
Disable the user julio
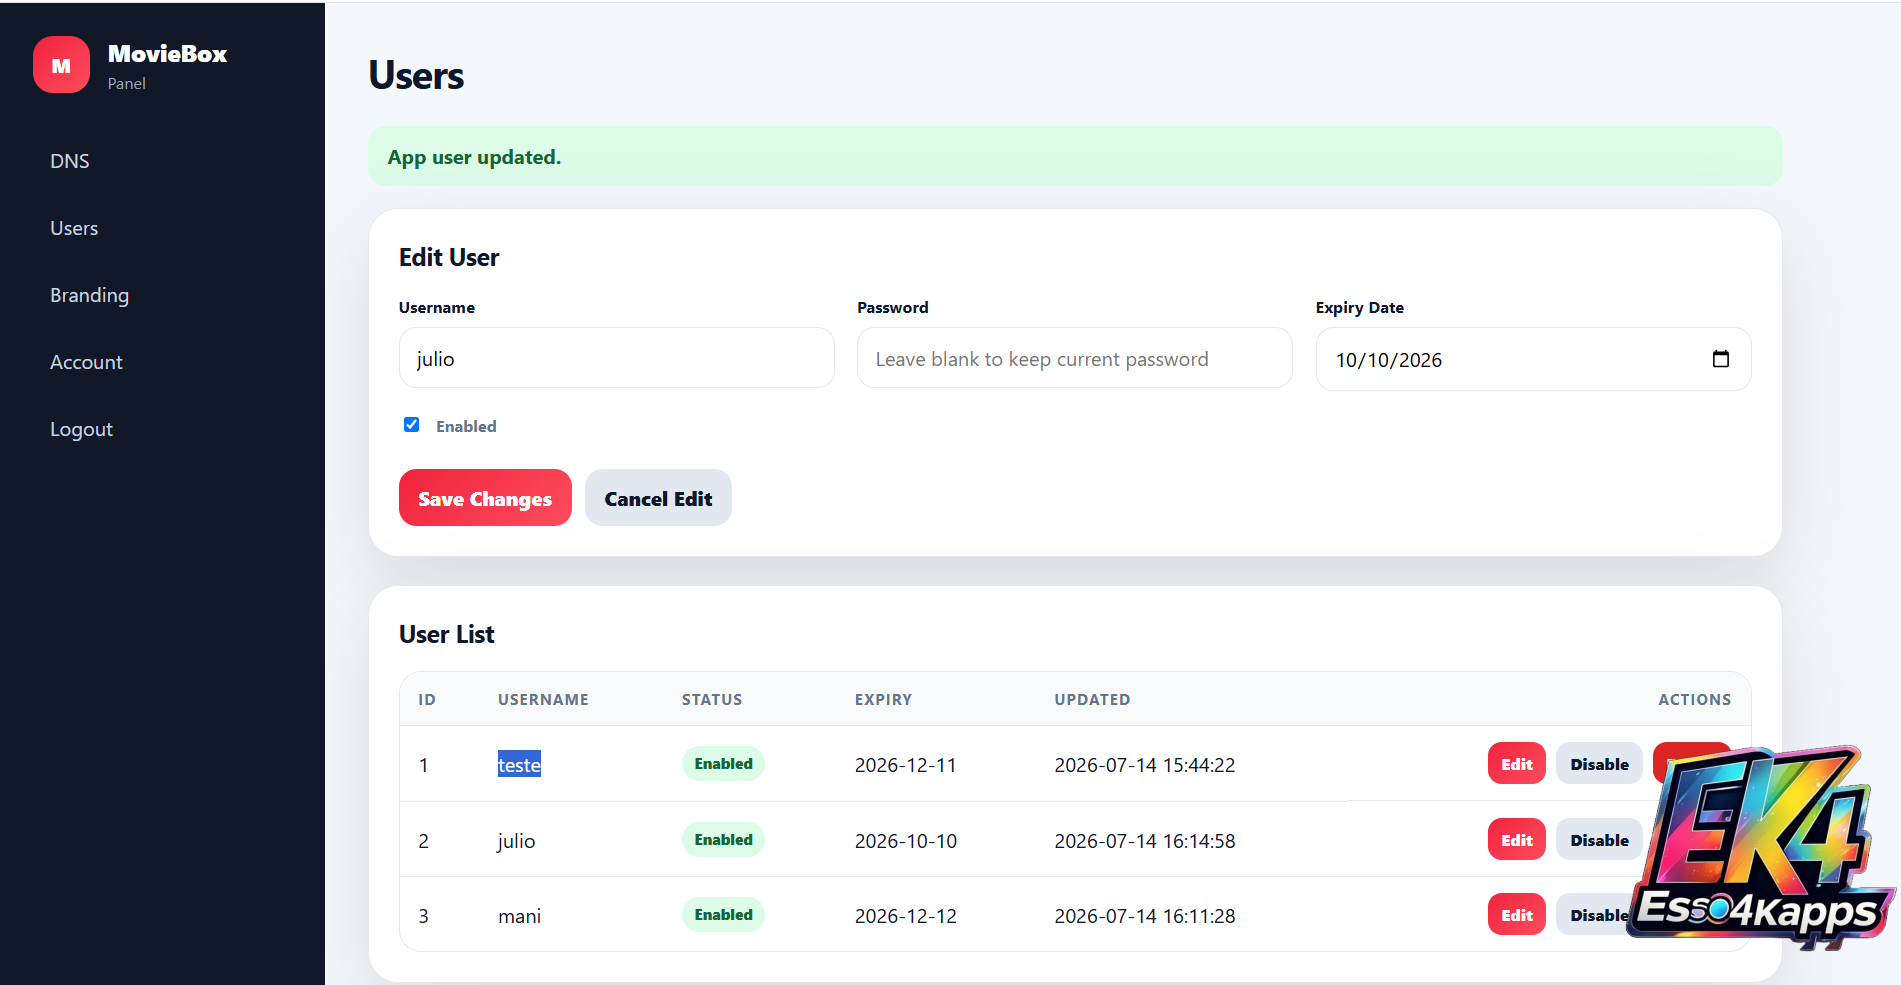(x=1599, y=840)
